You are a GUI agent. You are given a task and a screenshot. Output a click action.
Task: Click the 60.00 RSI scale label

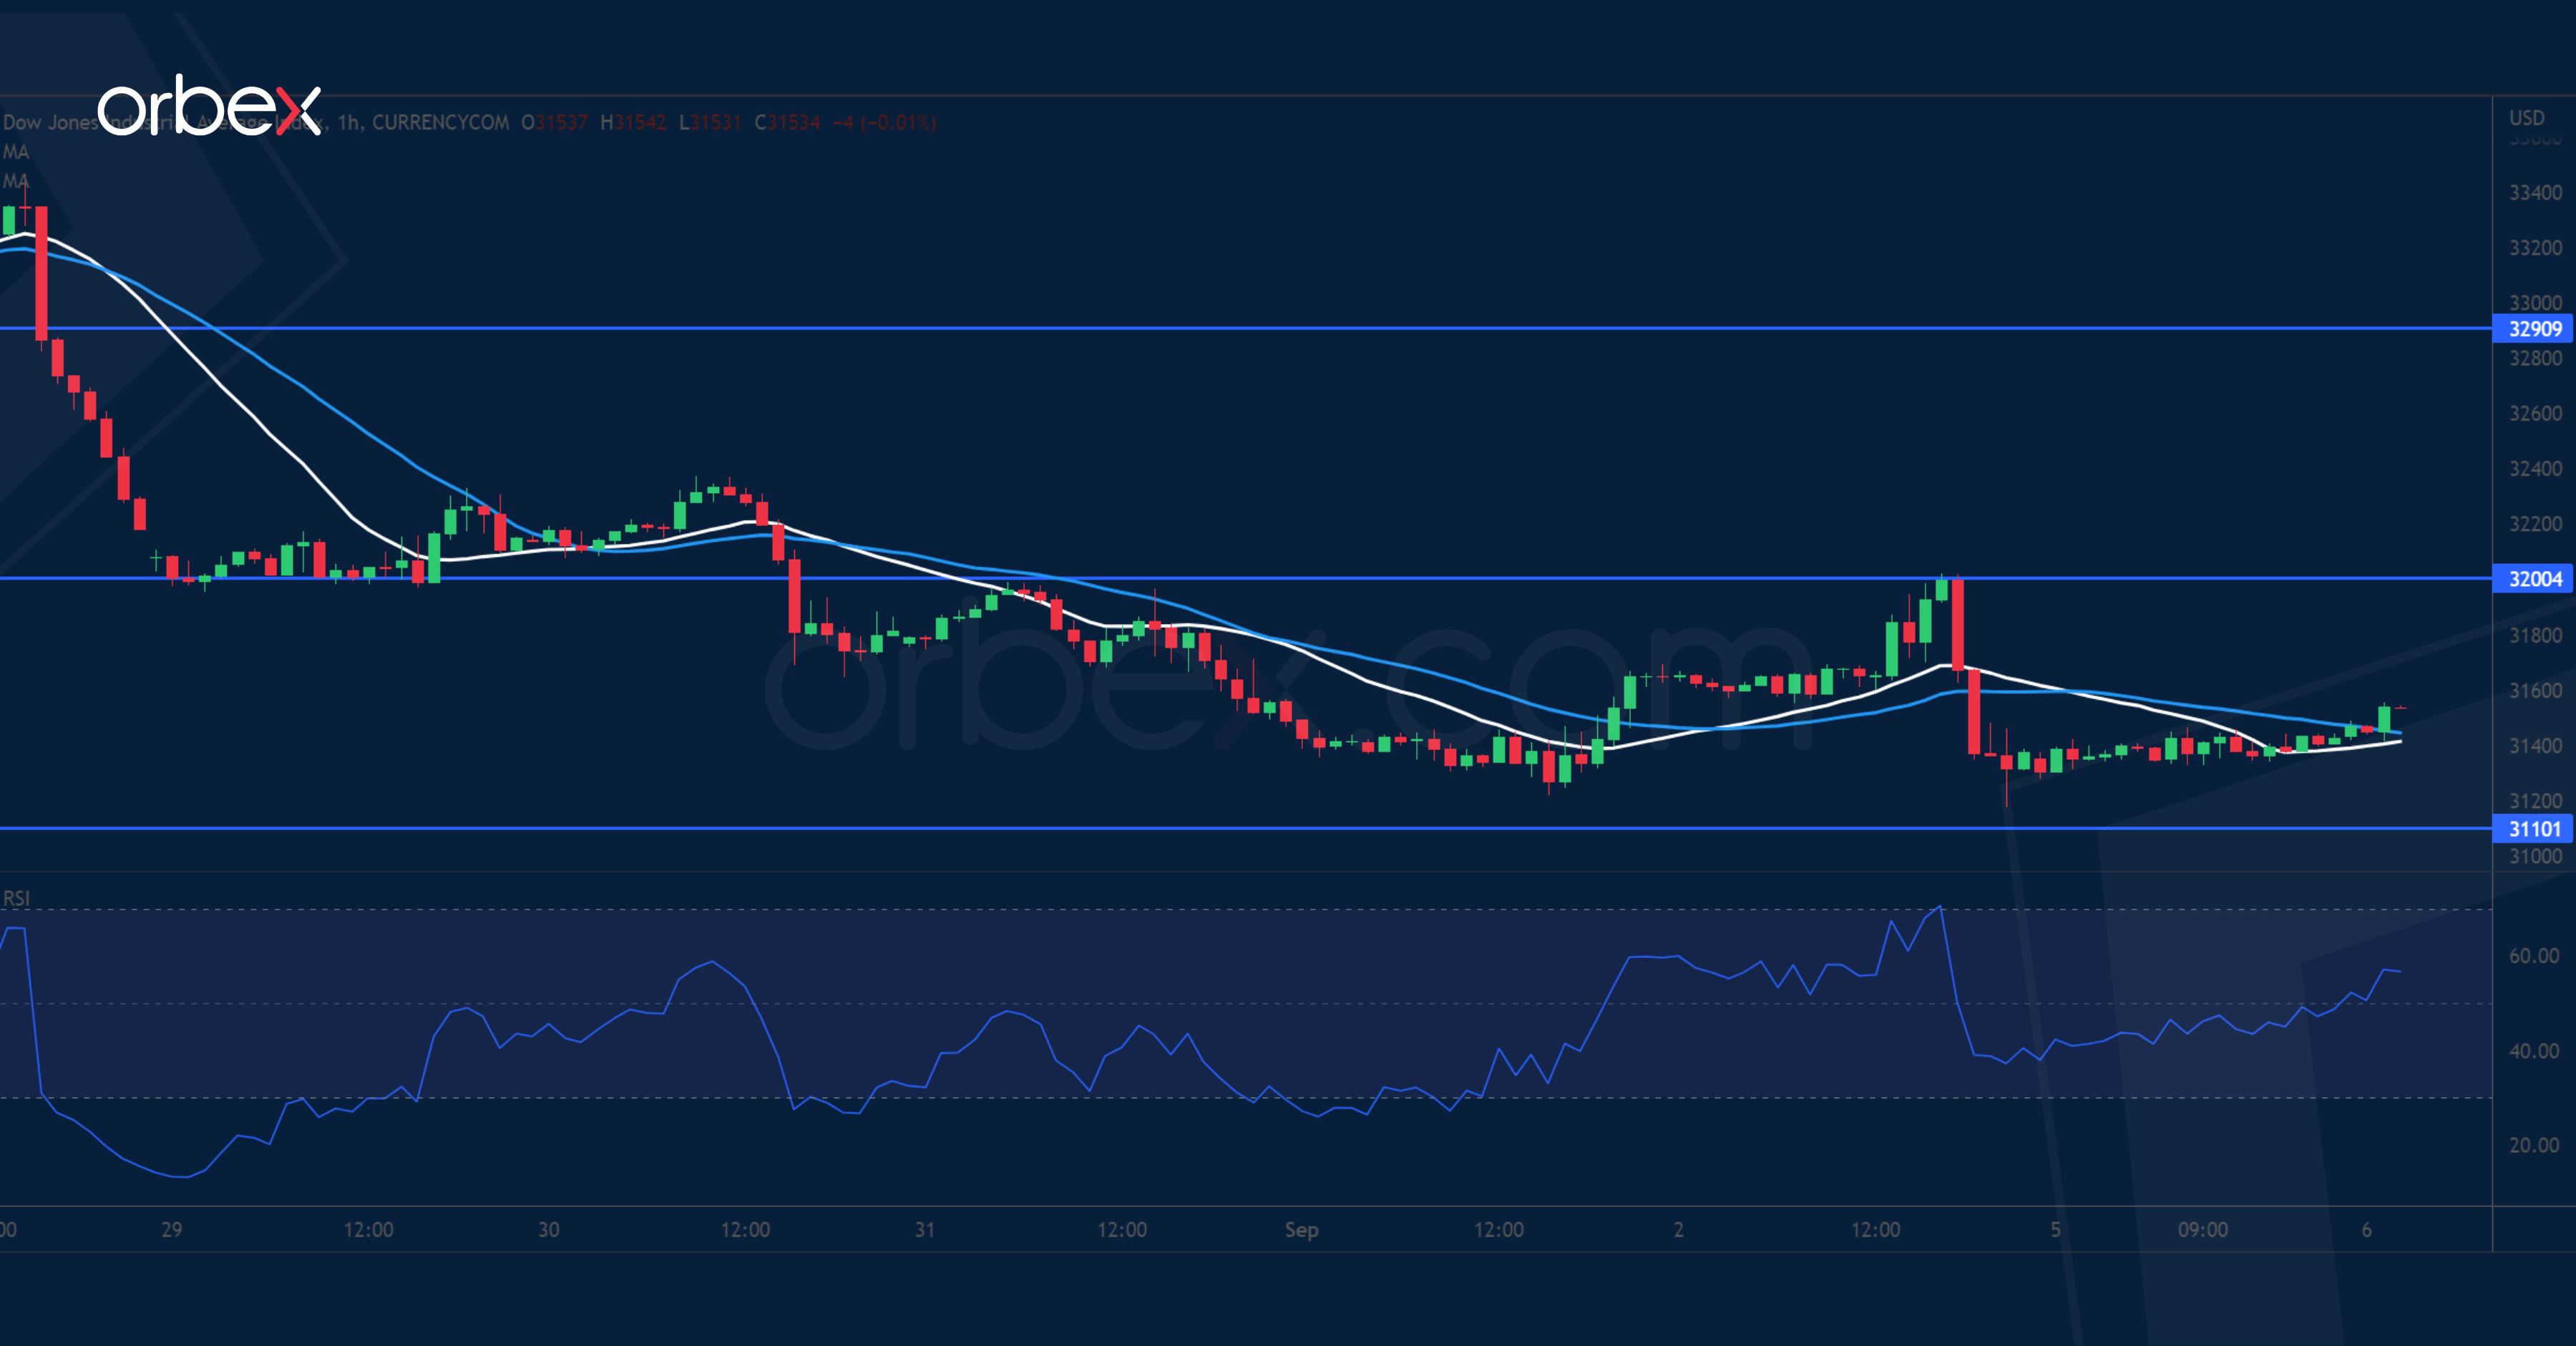tap(2534, 956)
